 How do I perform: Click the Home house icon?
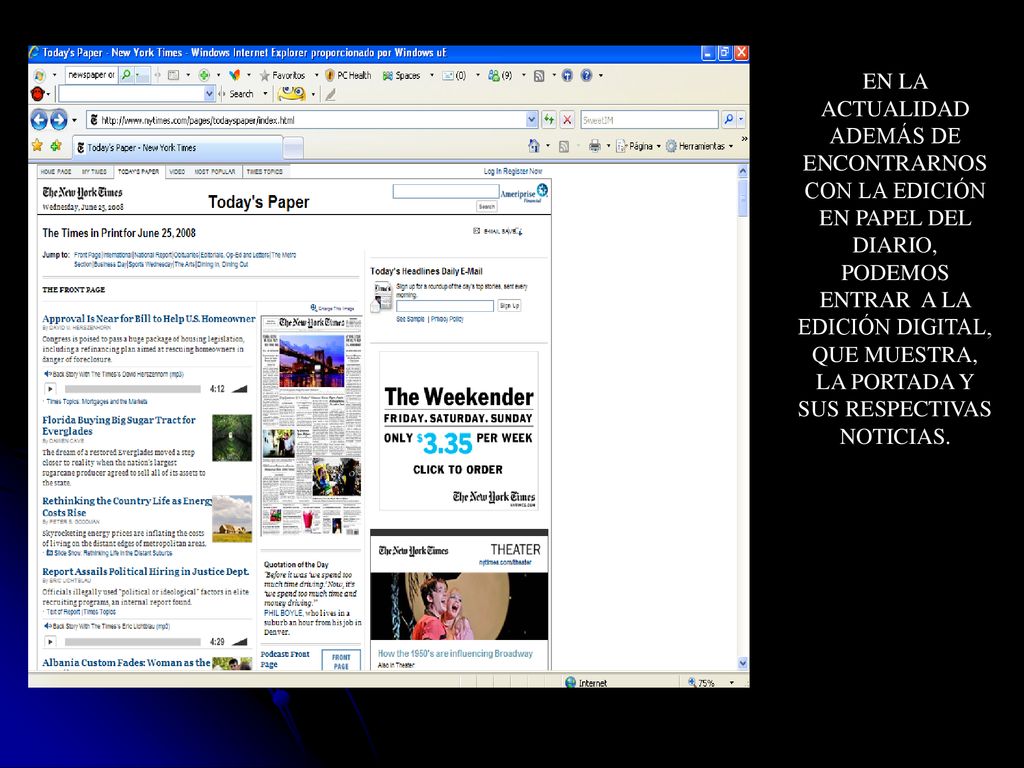[534, 146]
